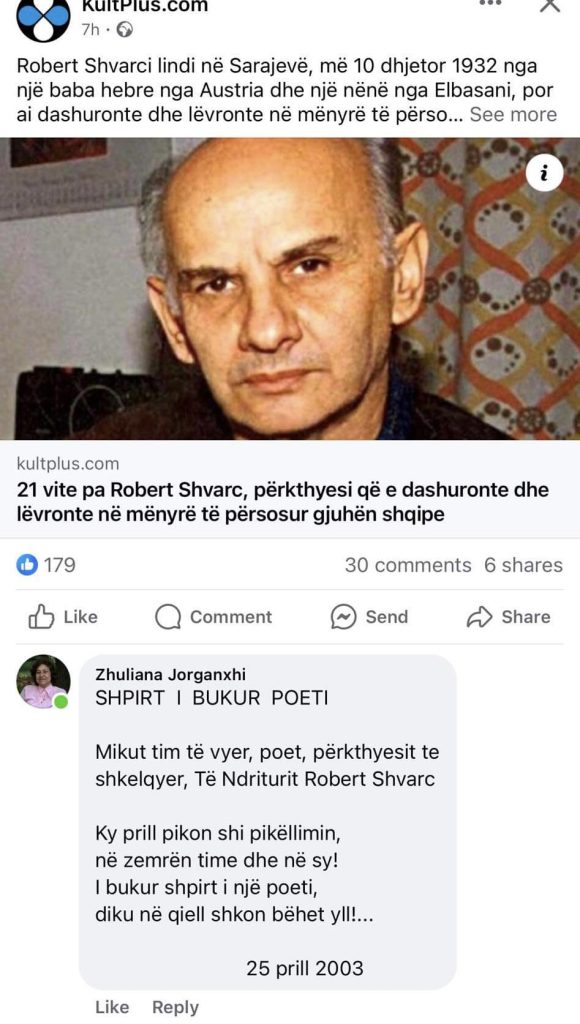Tap the public globe privacy icon

coord(124,30)
